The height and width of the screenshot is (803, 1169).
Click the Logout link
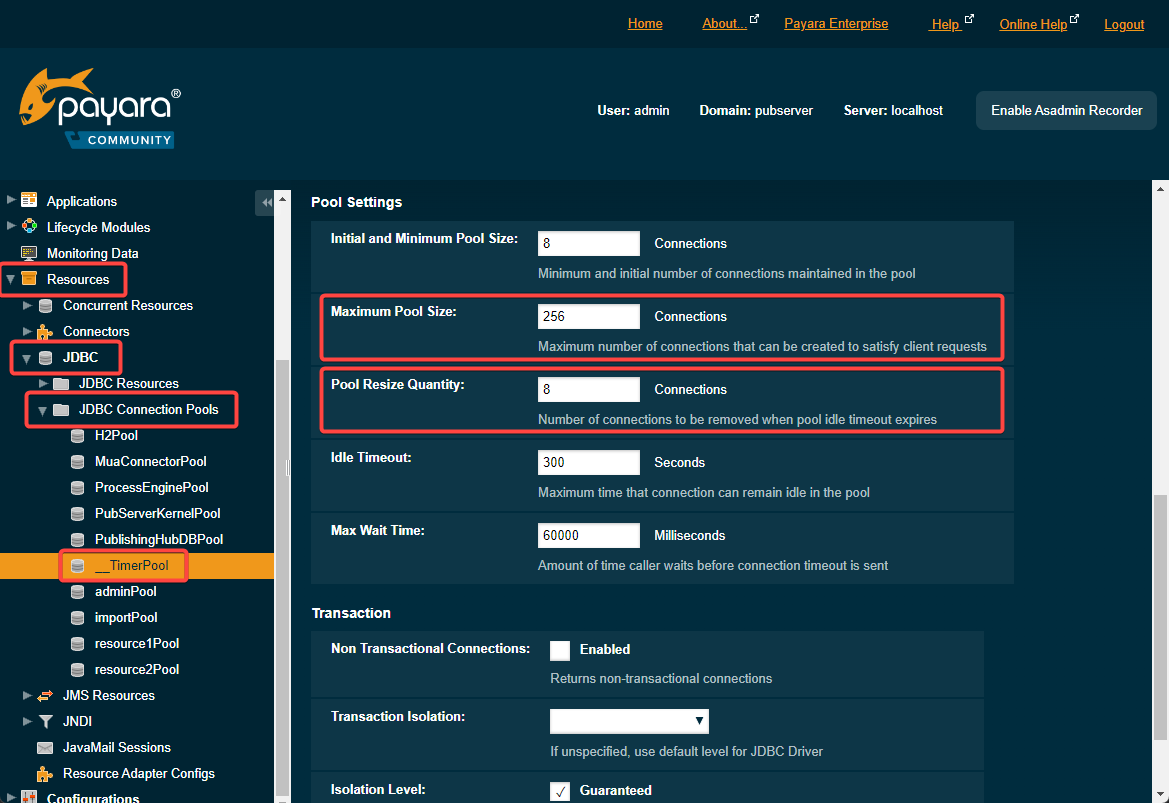pos(1124,24)
